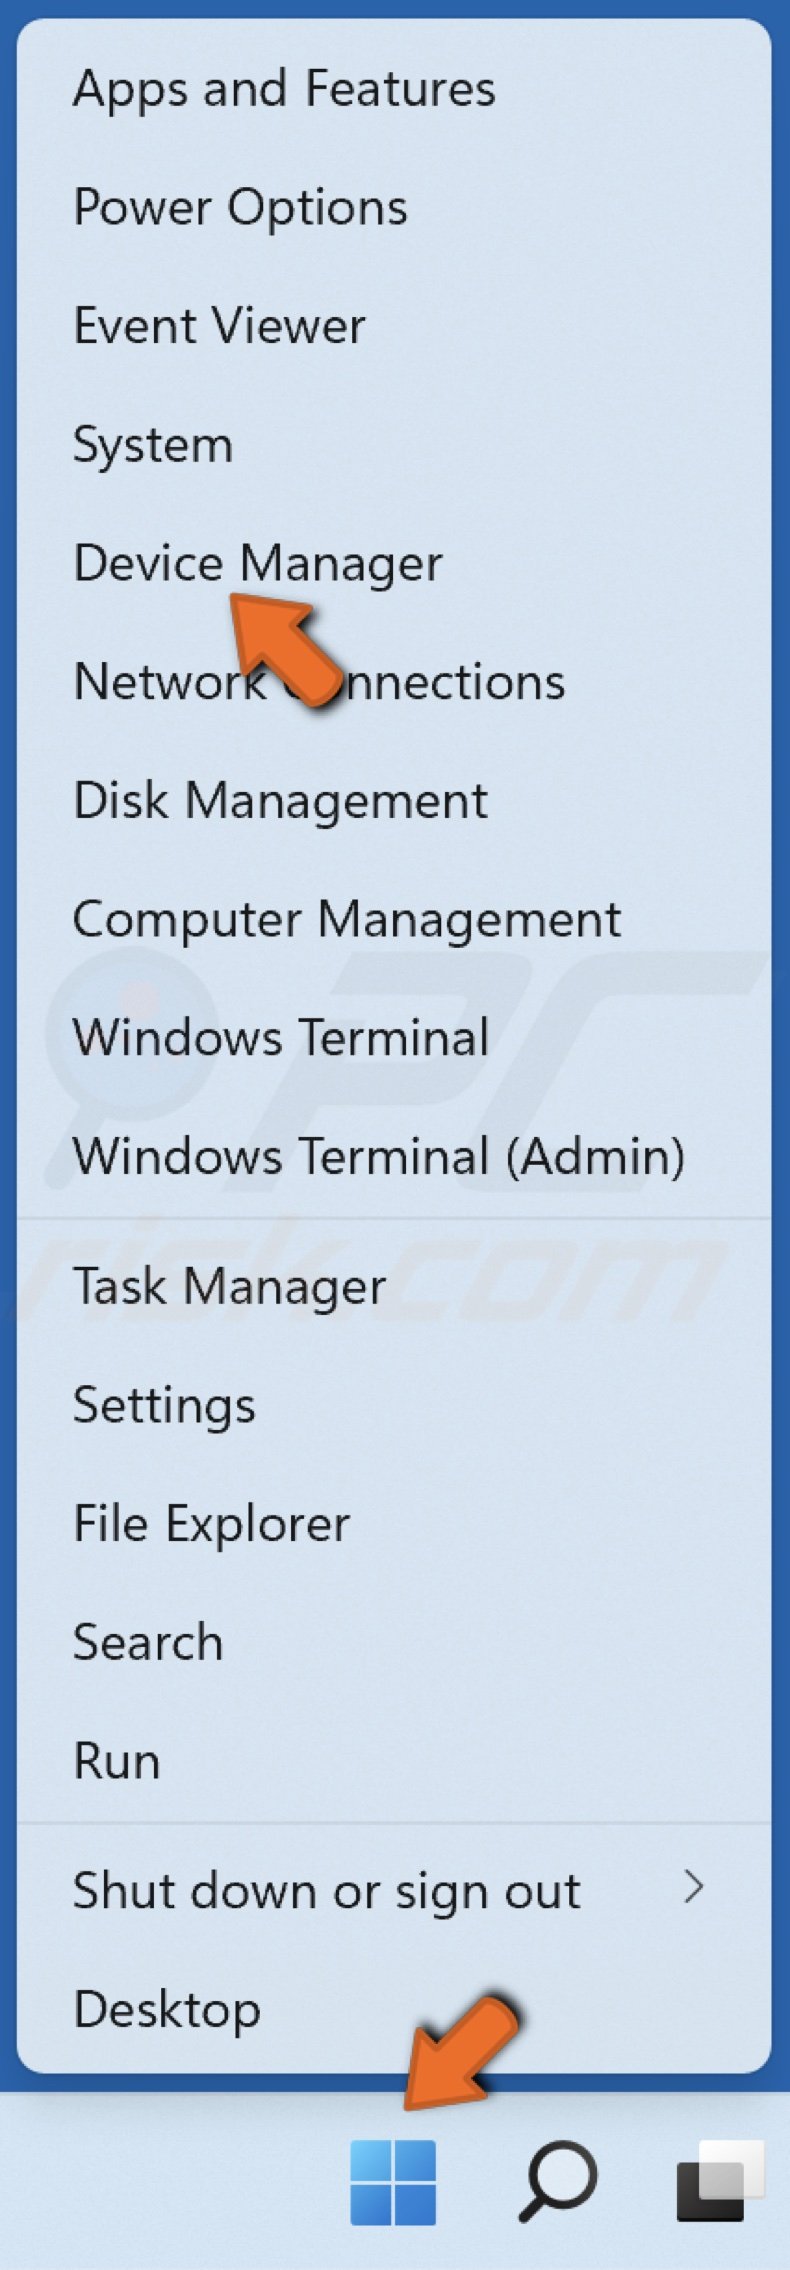Open Disk Management

pyautogui.click(x=281, y=800)
